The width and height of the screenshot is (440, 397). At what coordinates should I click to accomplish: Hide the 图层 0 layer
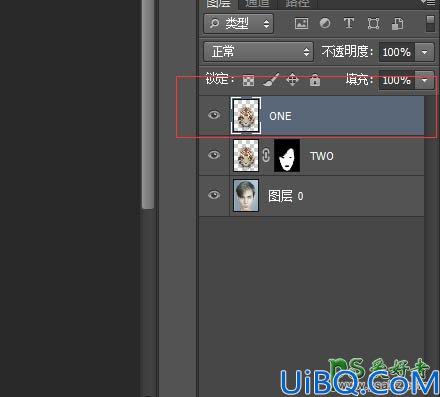(214, 195)
